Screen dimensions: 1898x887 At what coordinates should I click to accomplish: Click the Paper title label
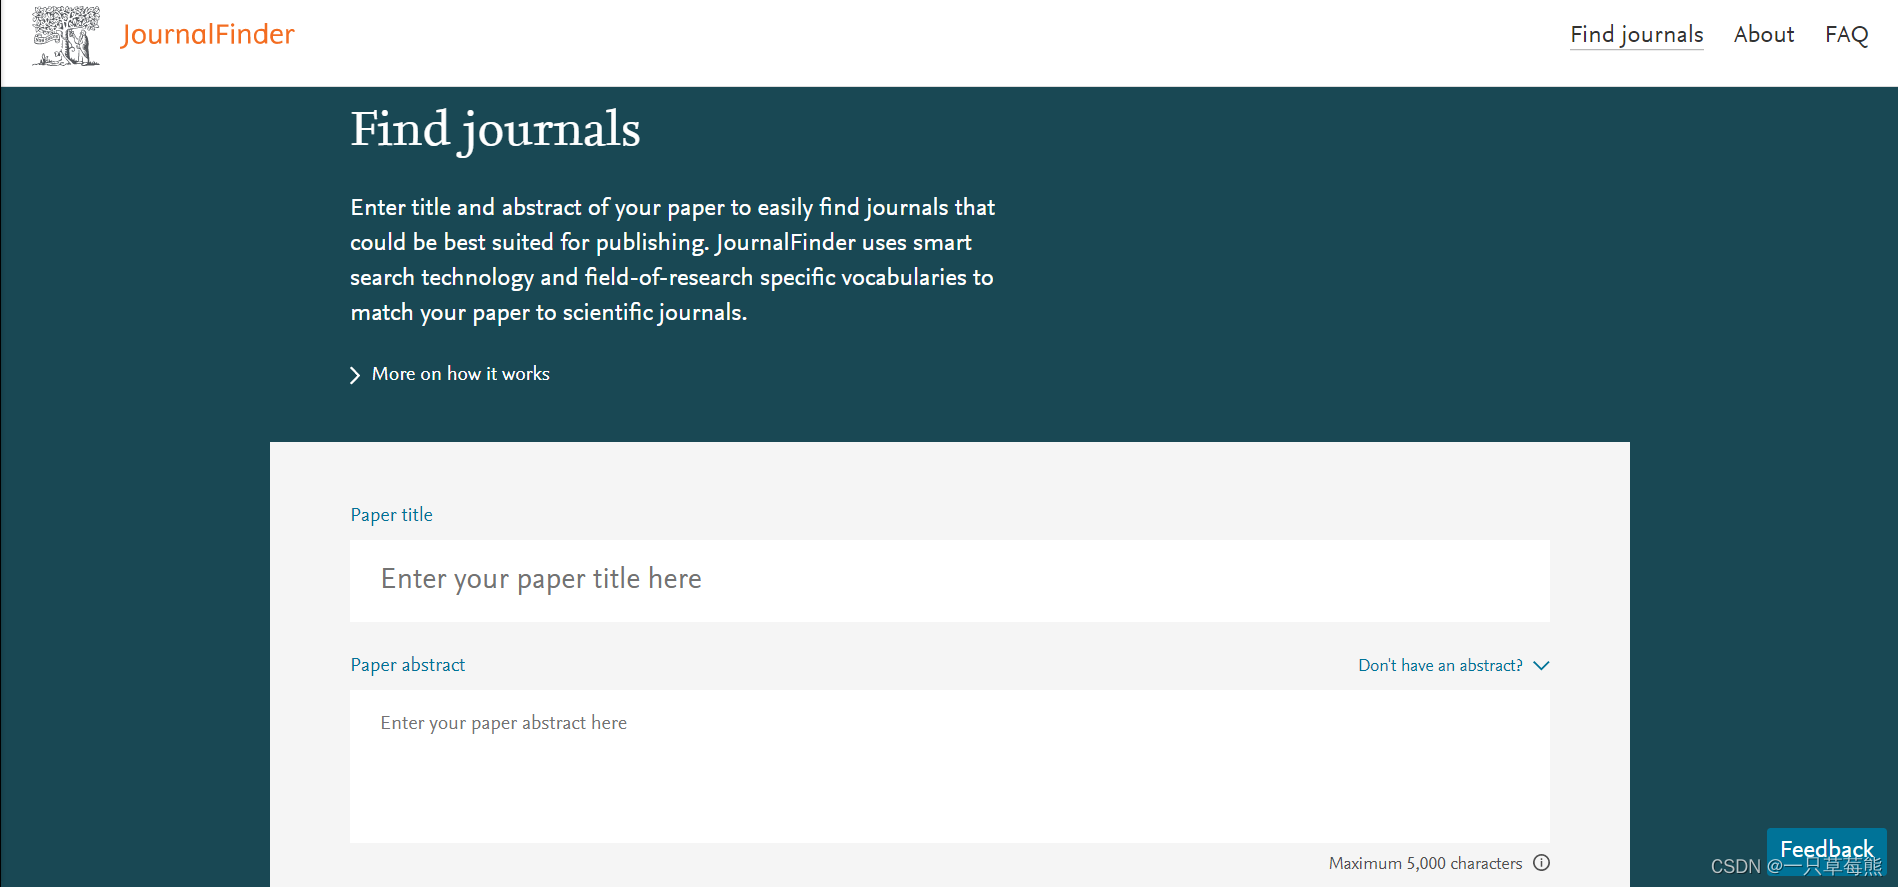tap(391, 515)
